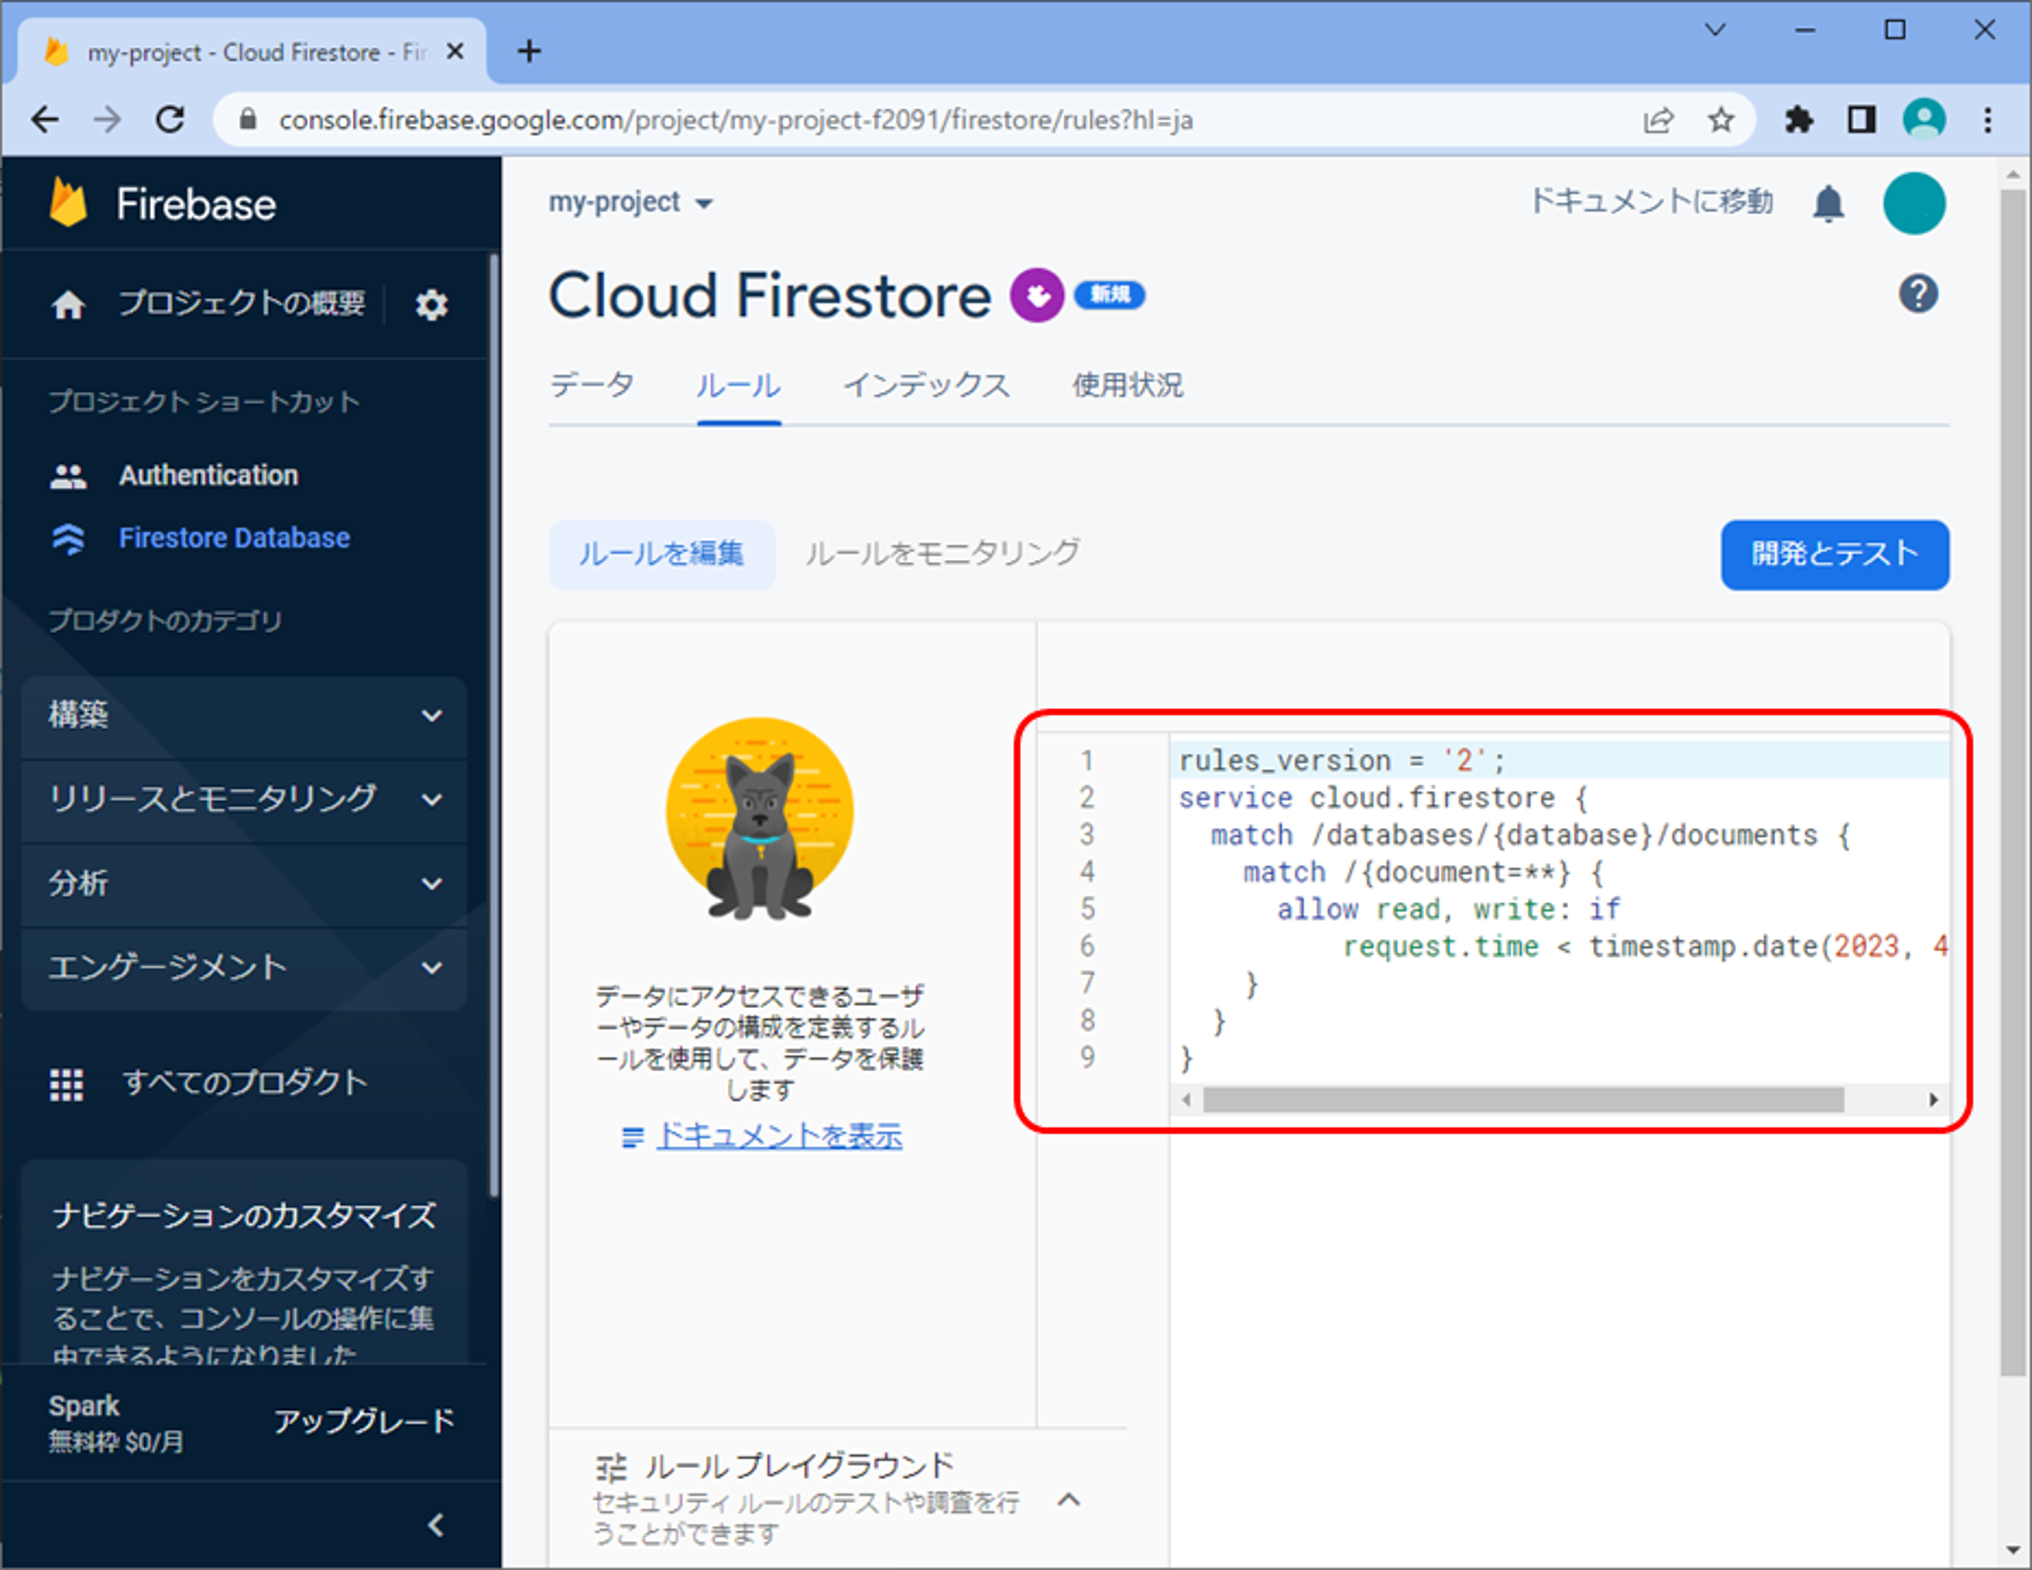Click アップグレード plan button
Viewport: 2032px width, 1570px height.
364,1421
